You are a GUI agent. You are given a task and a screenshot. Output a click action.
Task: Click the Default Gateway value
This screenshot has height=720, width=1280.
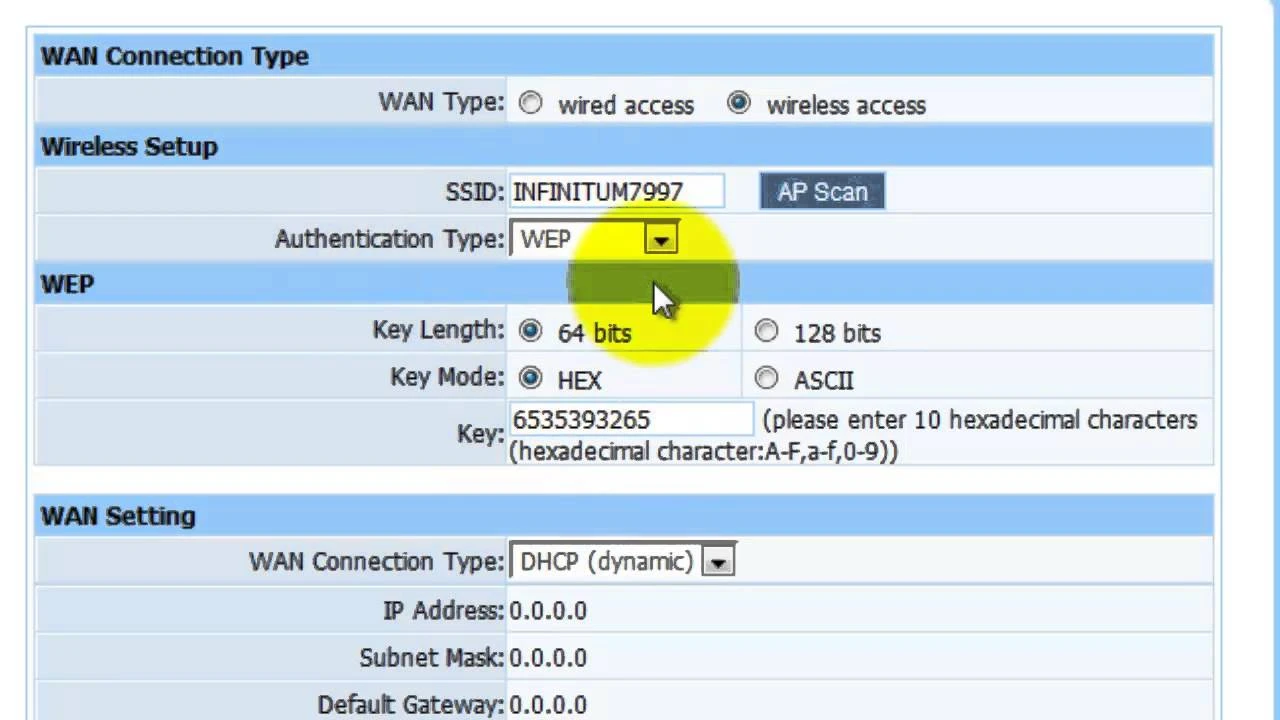click(548, 704)
